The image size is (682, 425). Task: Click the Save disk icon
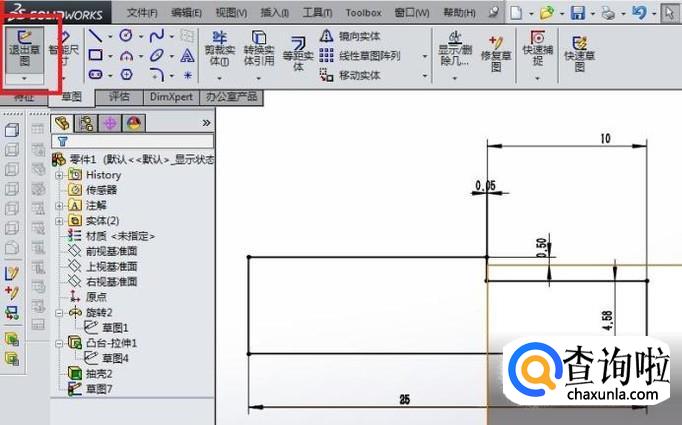pos(578,13)
